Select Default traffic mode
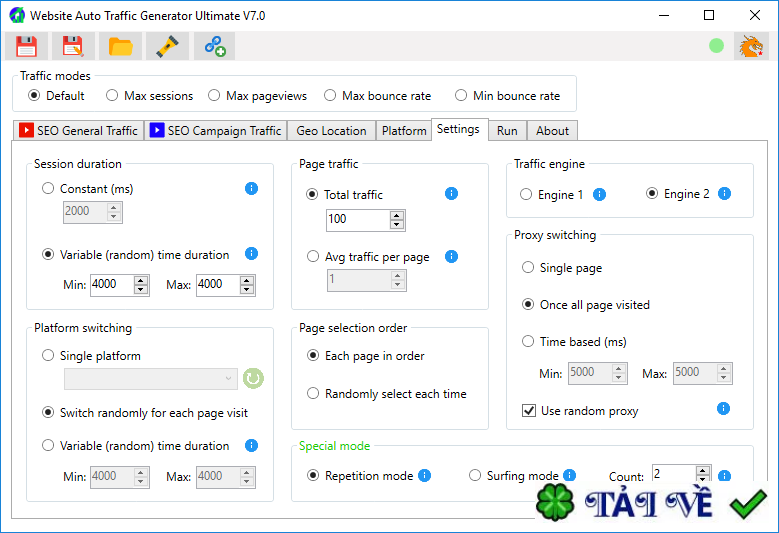The width and height of the screenshot is (779, 533). [56, 95]
